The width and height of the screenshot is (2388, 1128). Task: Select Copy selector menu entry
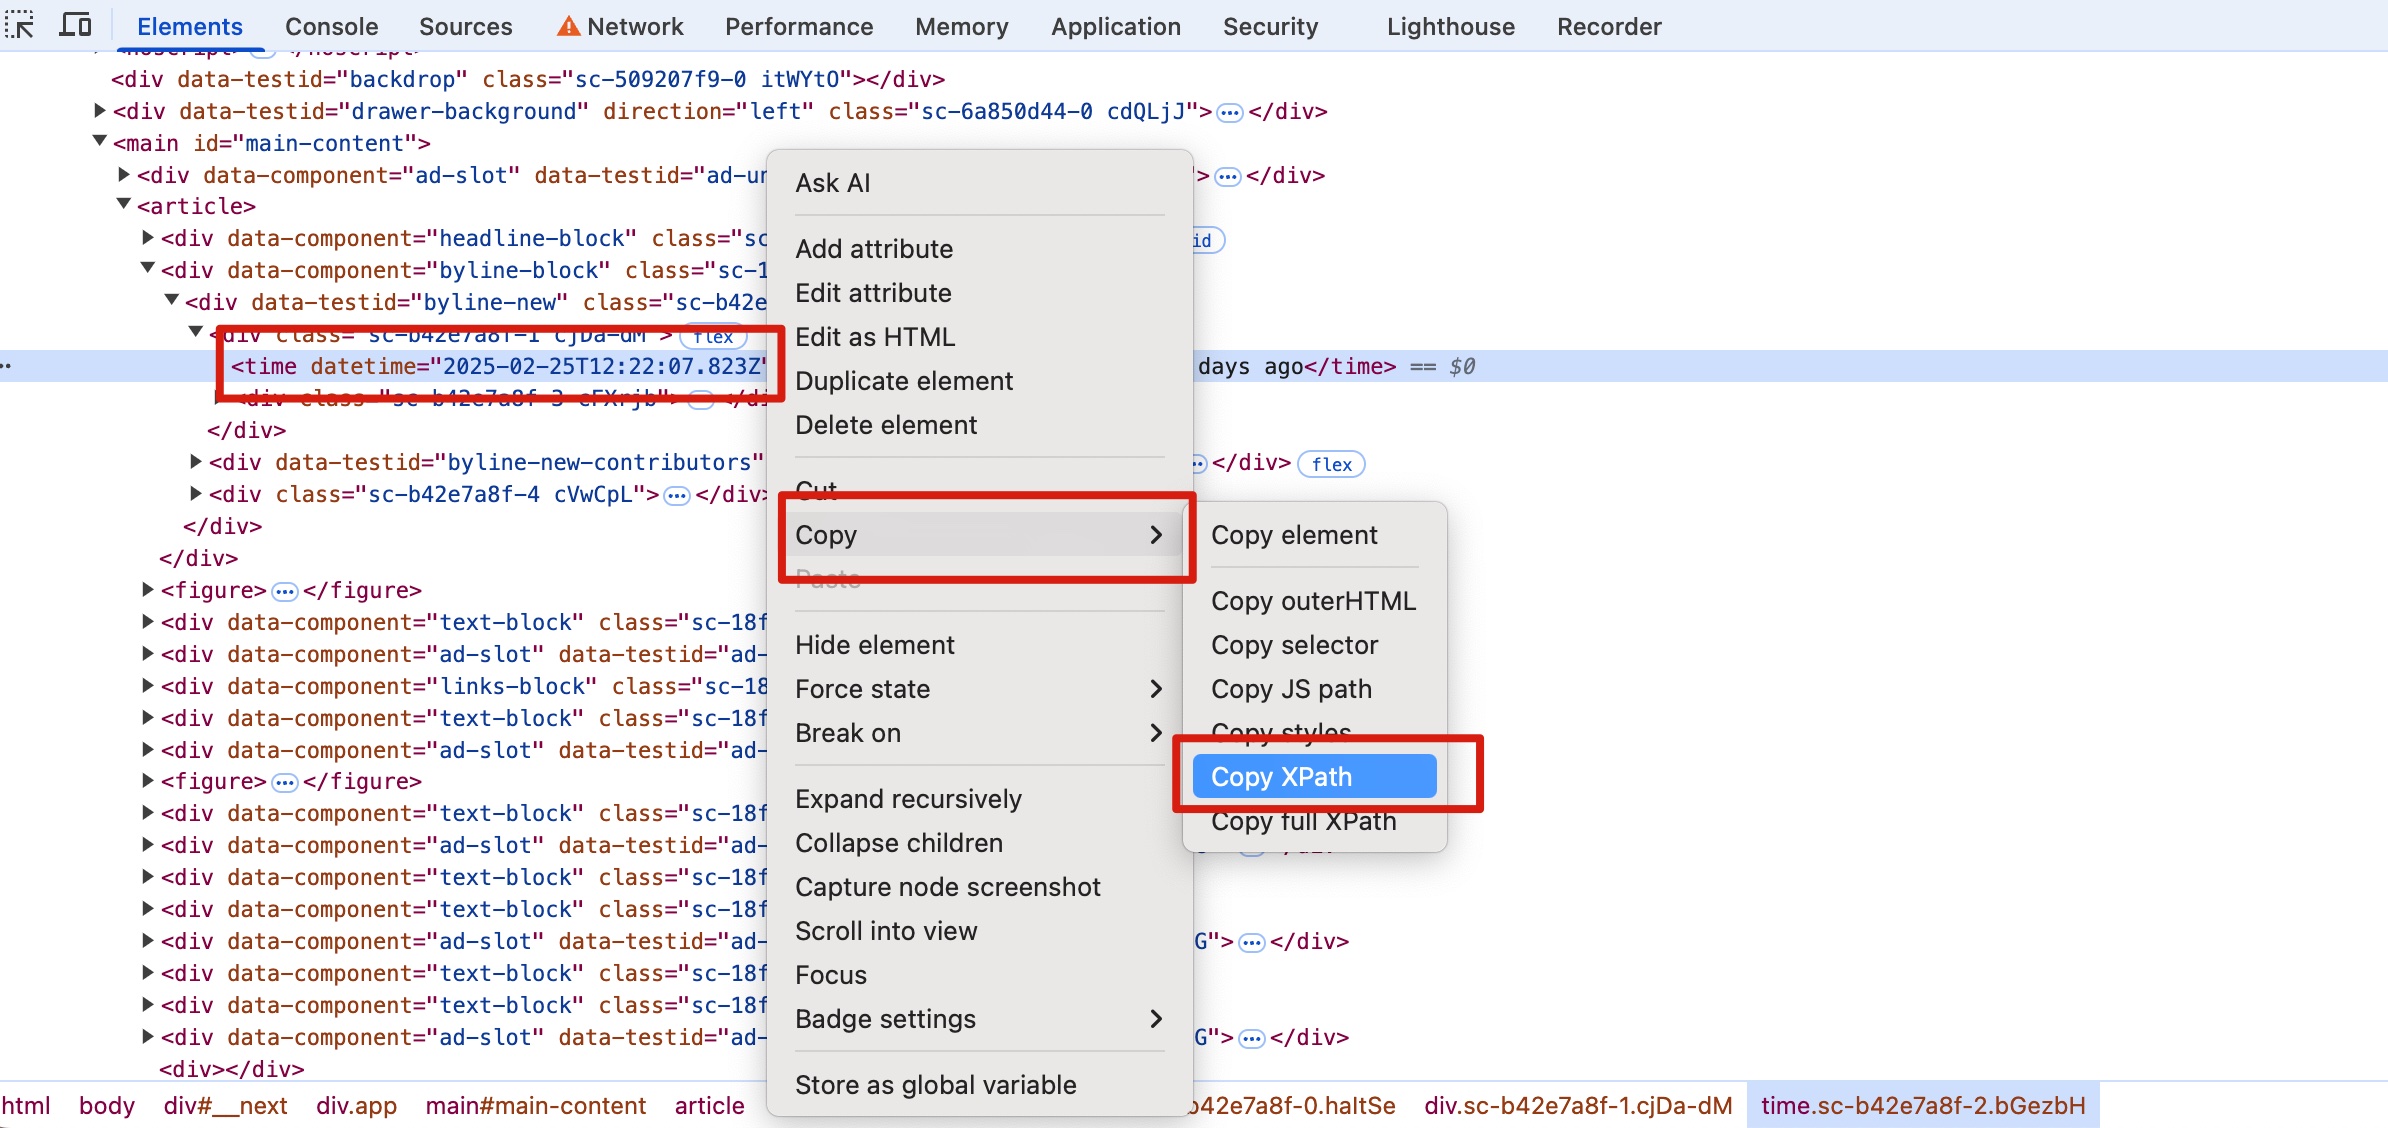1294,645
